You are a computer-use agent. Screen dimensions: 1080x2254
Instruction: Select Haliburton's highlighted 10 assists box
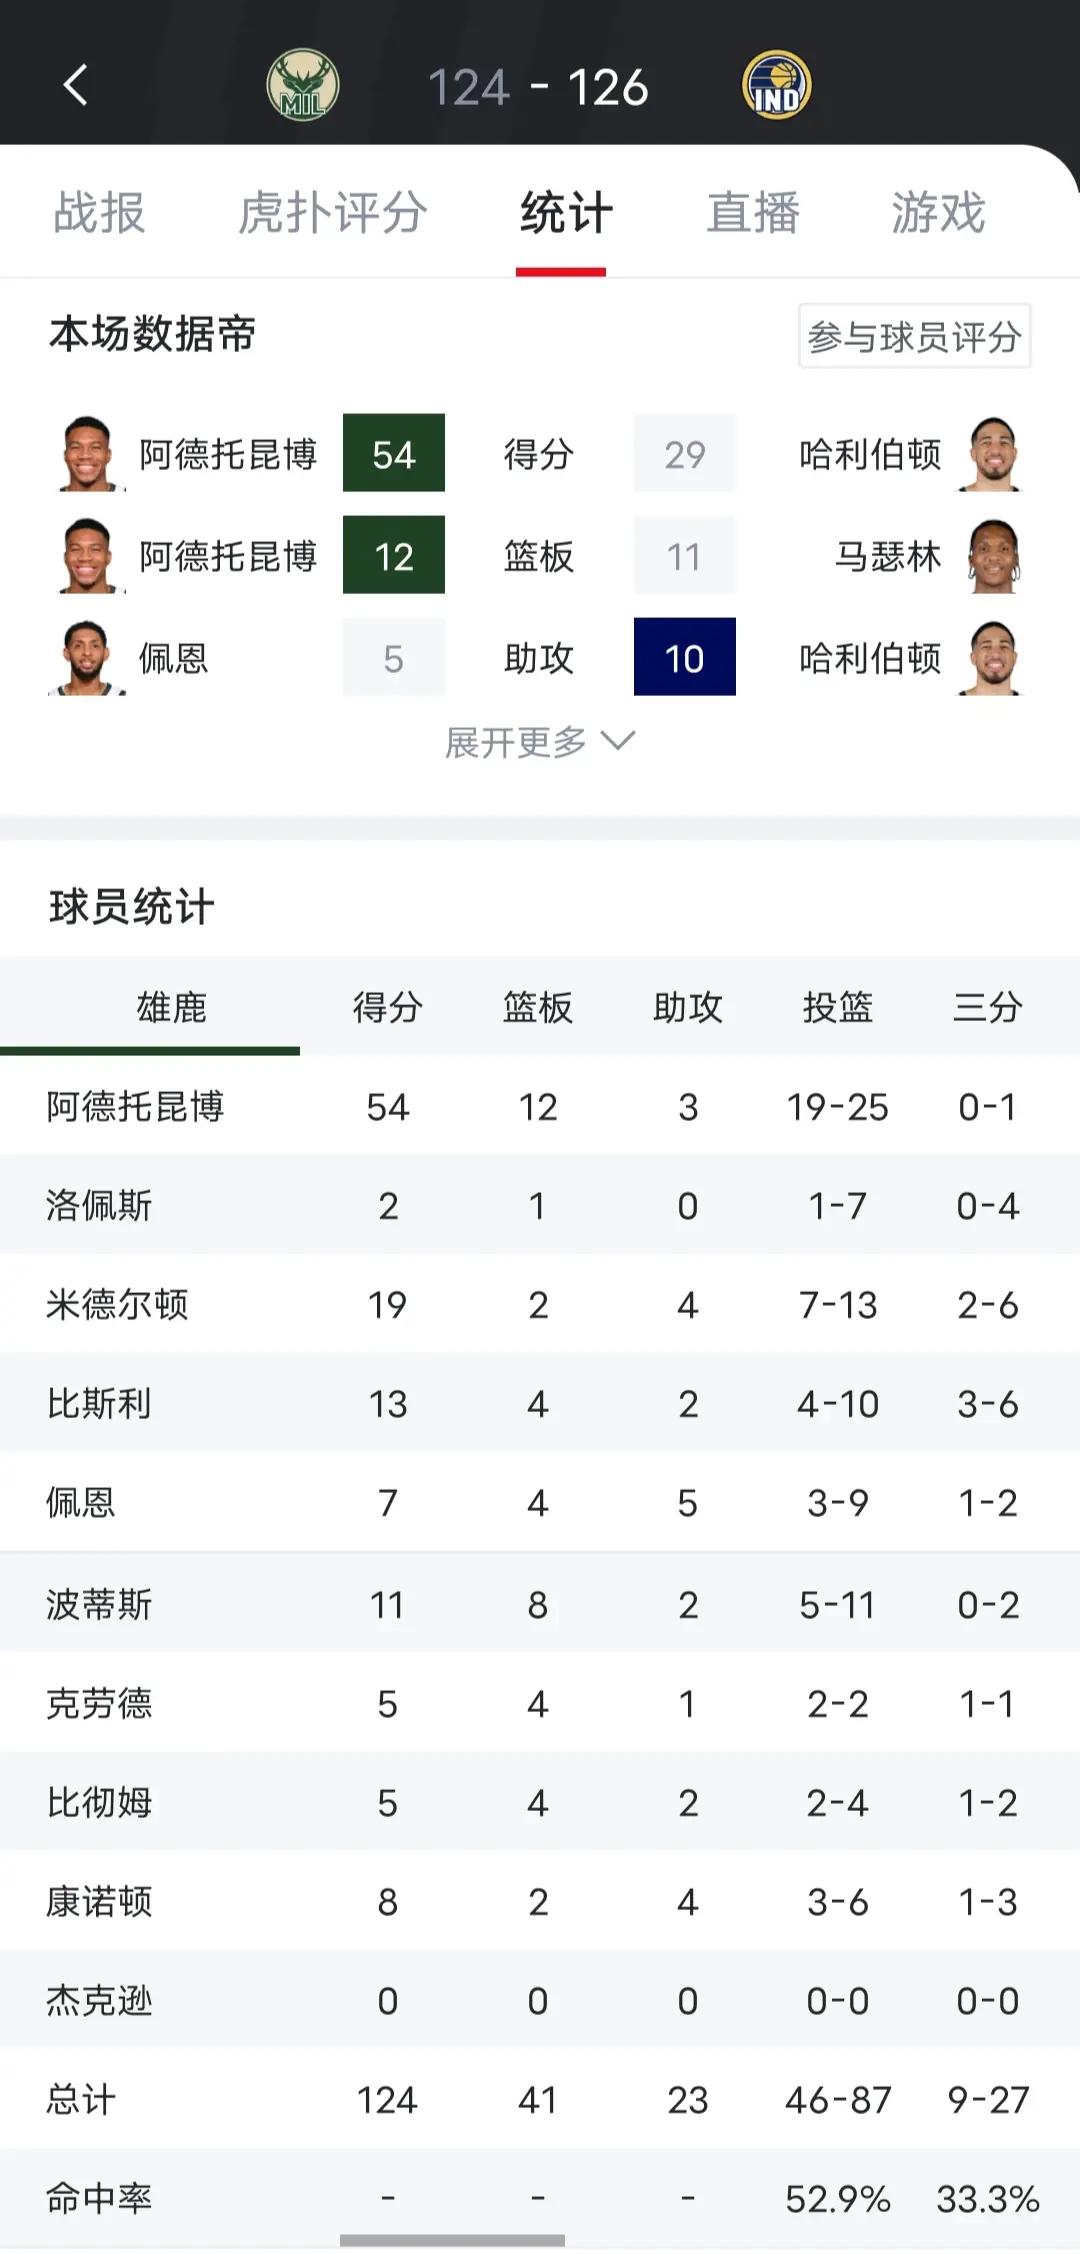tap(685, 658)
